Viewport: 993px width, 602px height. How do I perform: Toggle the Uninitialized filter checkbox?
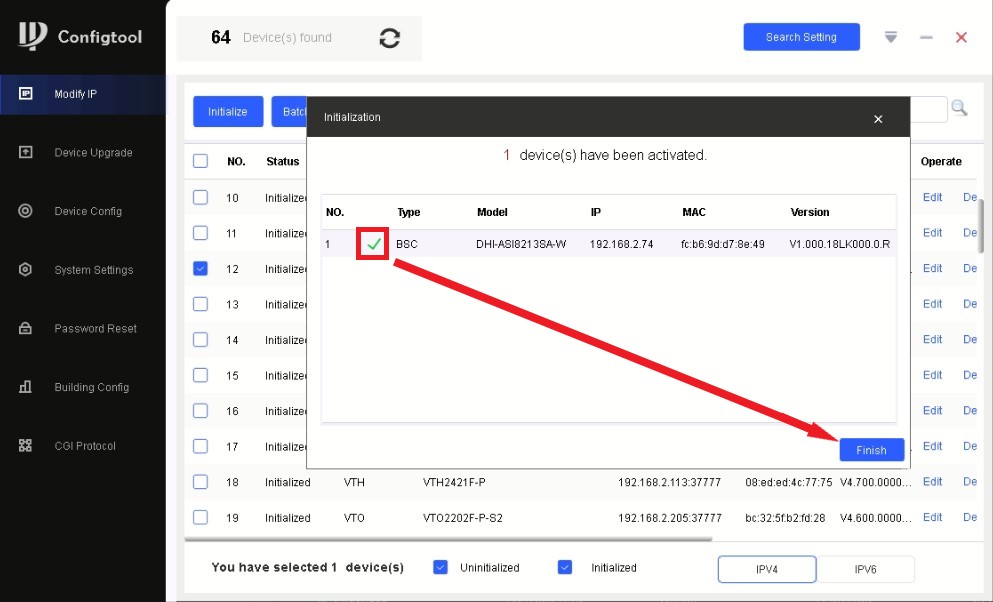coord(440,567)
